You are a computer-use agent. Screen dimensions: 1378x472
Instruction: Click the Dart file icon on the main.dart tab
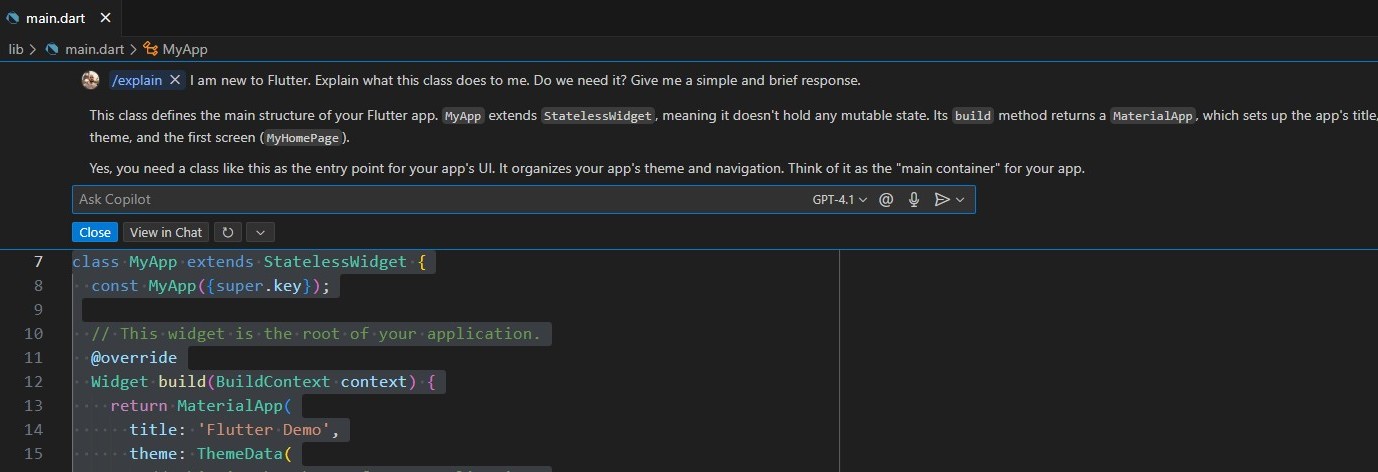tap(12, 17)
